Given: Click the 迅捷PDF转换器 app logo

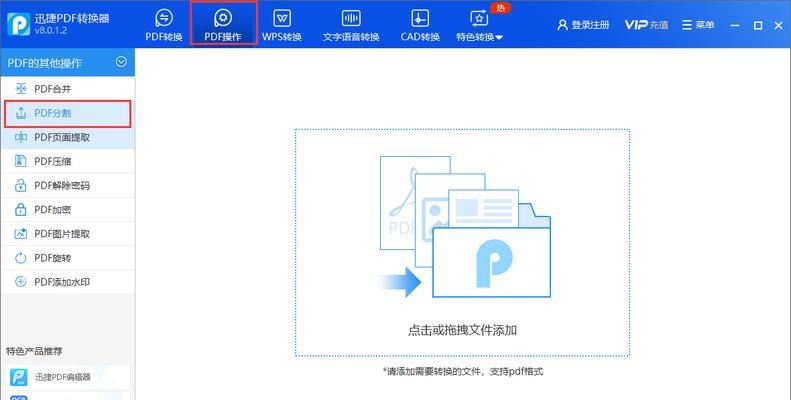Looking at the screenshot, I should point(18,24).
